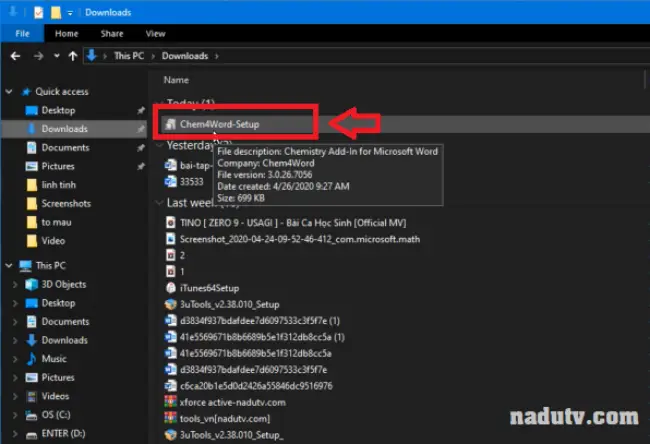Select the c6ca20b1e5d0d2426a55846dc9516976 document

256,386
